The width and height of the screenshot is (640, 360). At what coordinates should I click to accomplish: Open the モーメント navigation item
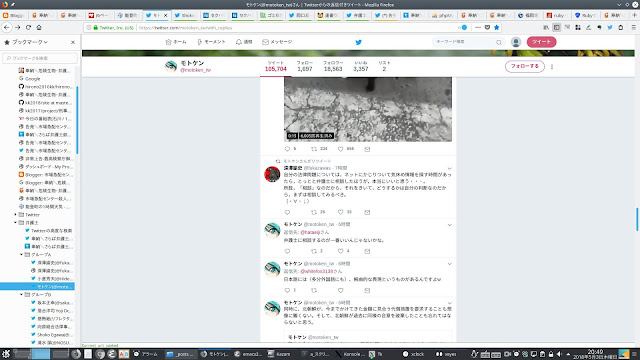[211, 42]
